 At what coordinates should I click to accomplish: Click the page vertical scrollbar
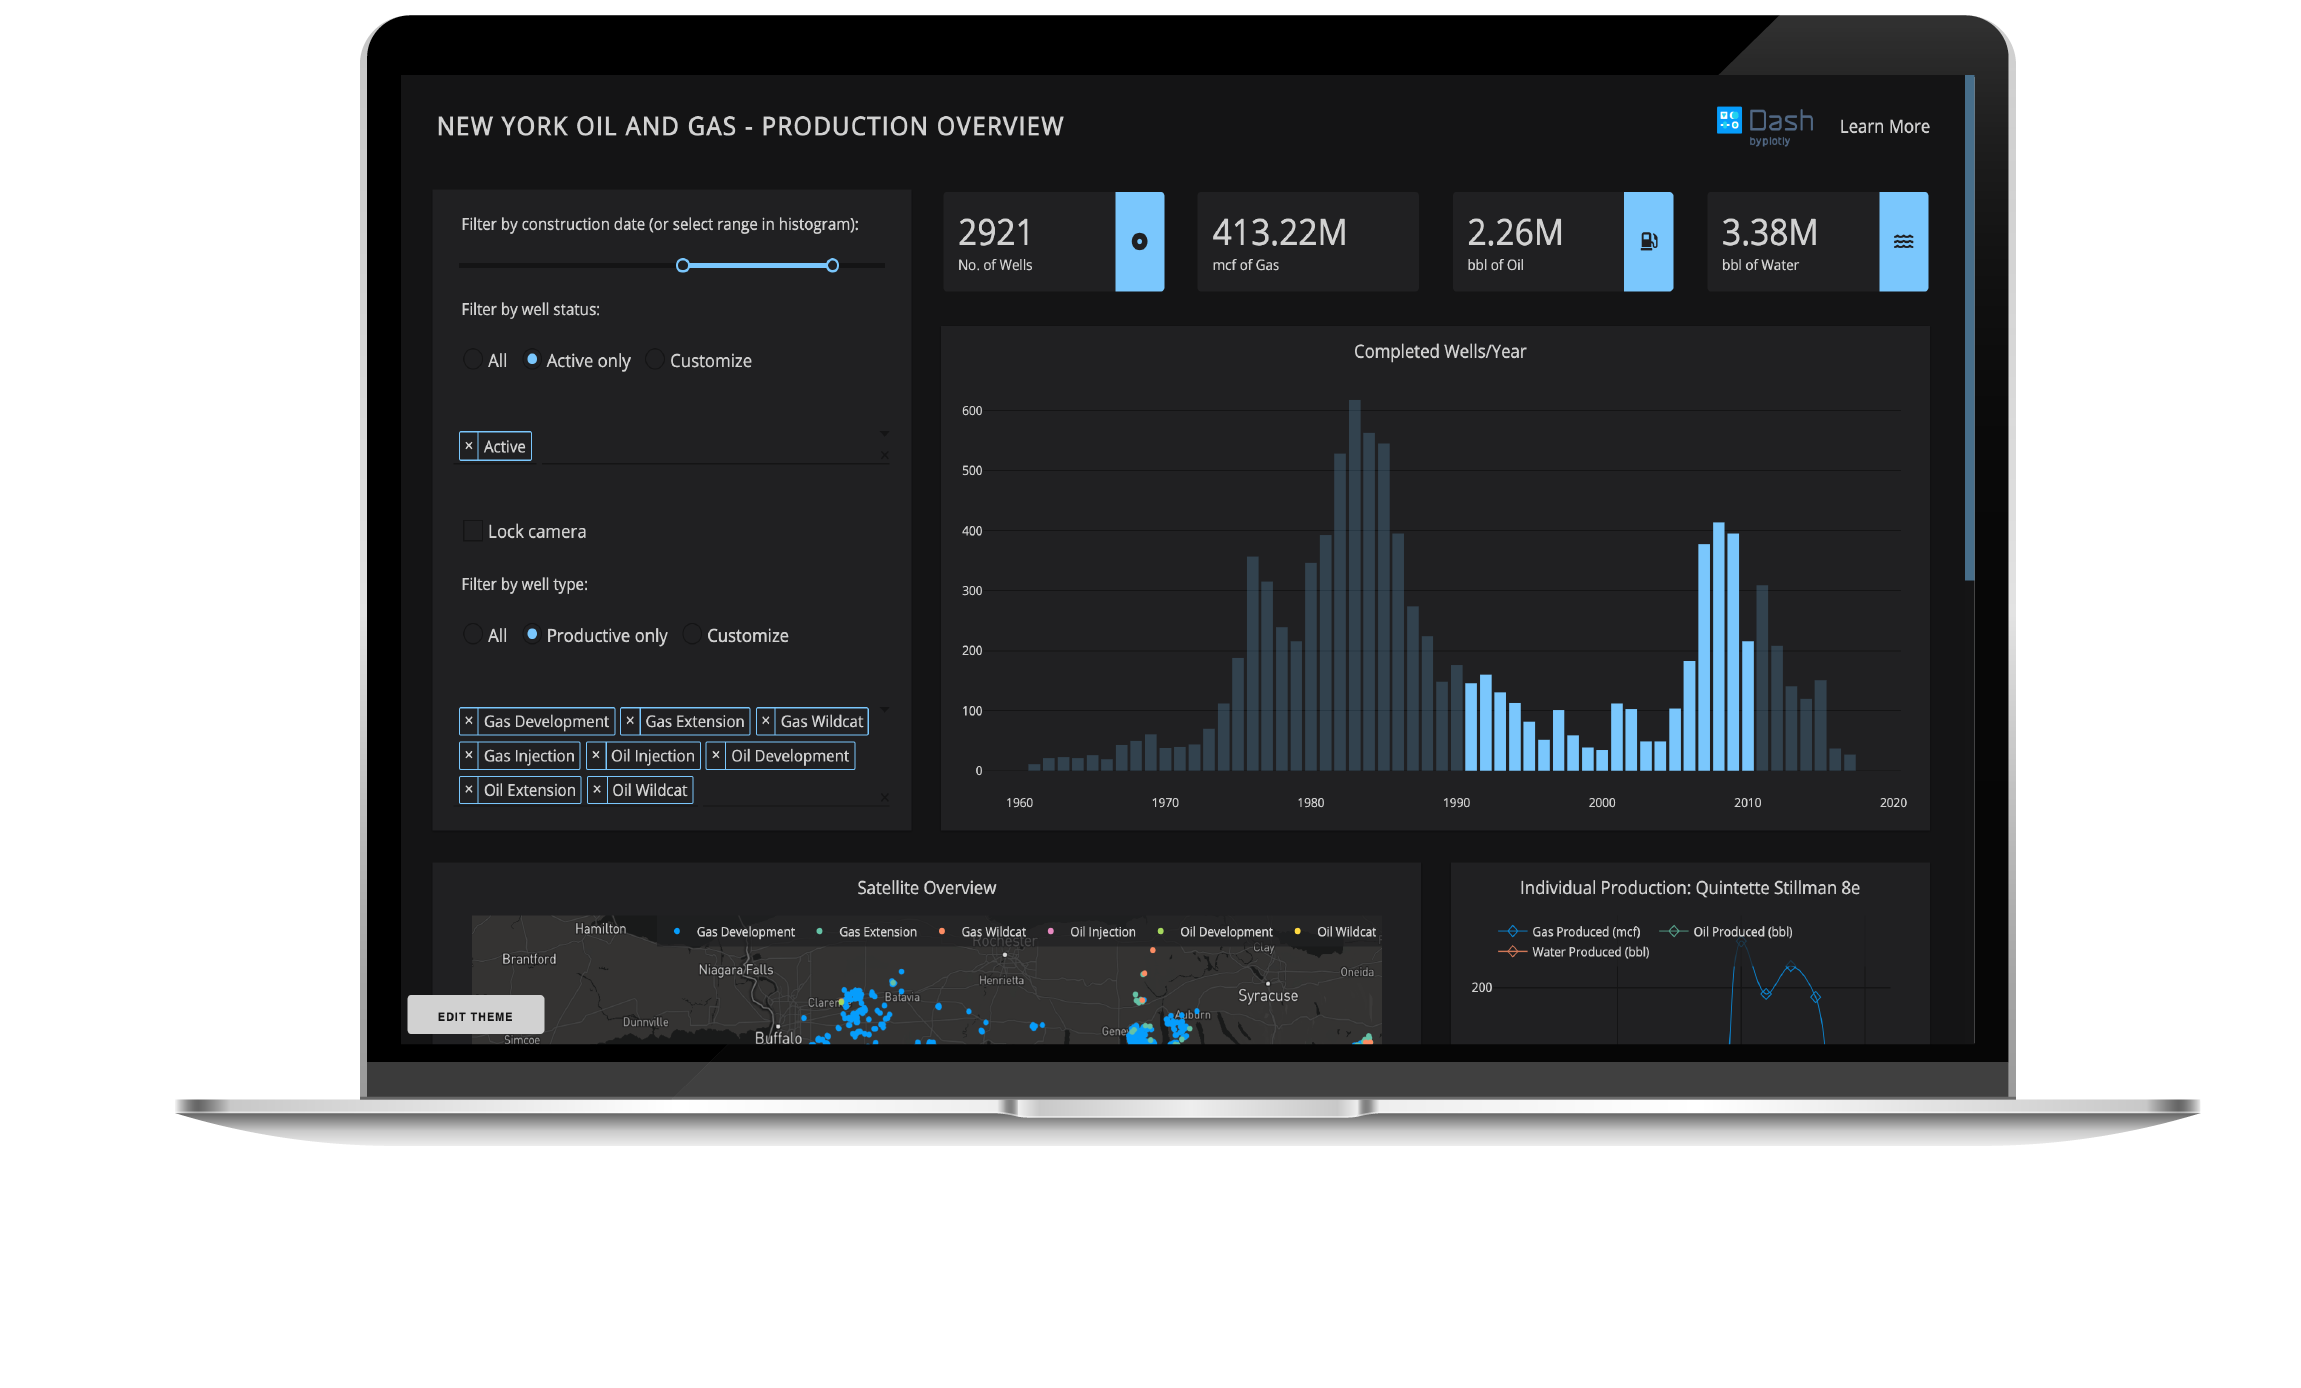click(x=1969, y=330)
